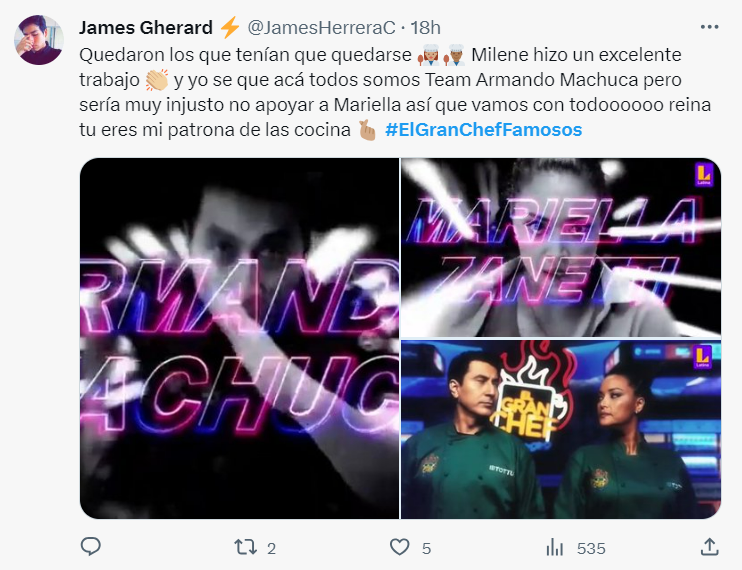
Task: Click the retweet count showing 2
Action: coord(271,548)
